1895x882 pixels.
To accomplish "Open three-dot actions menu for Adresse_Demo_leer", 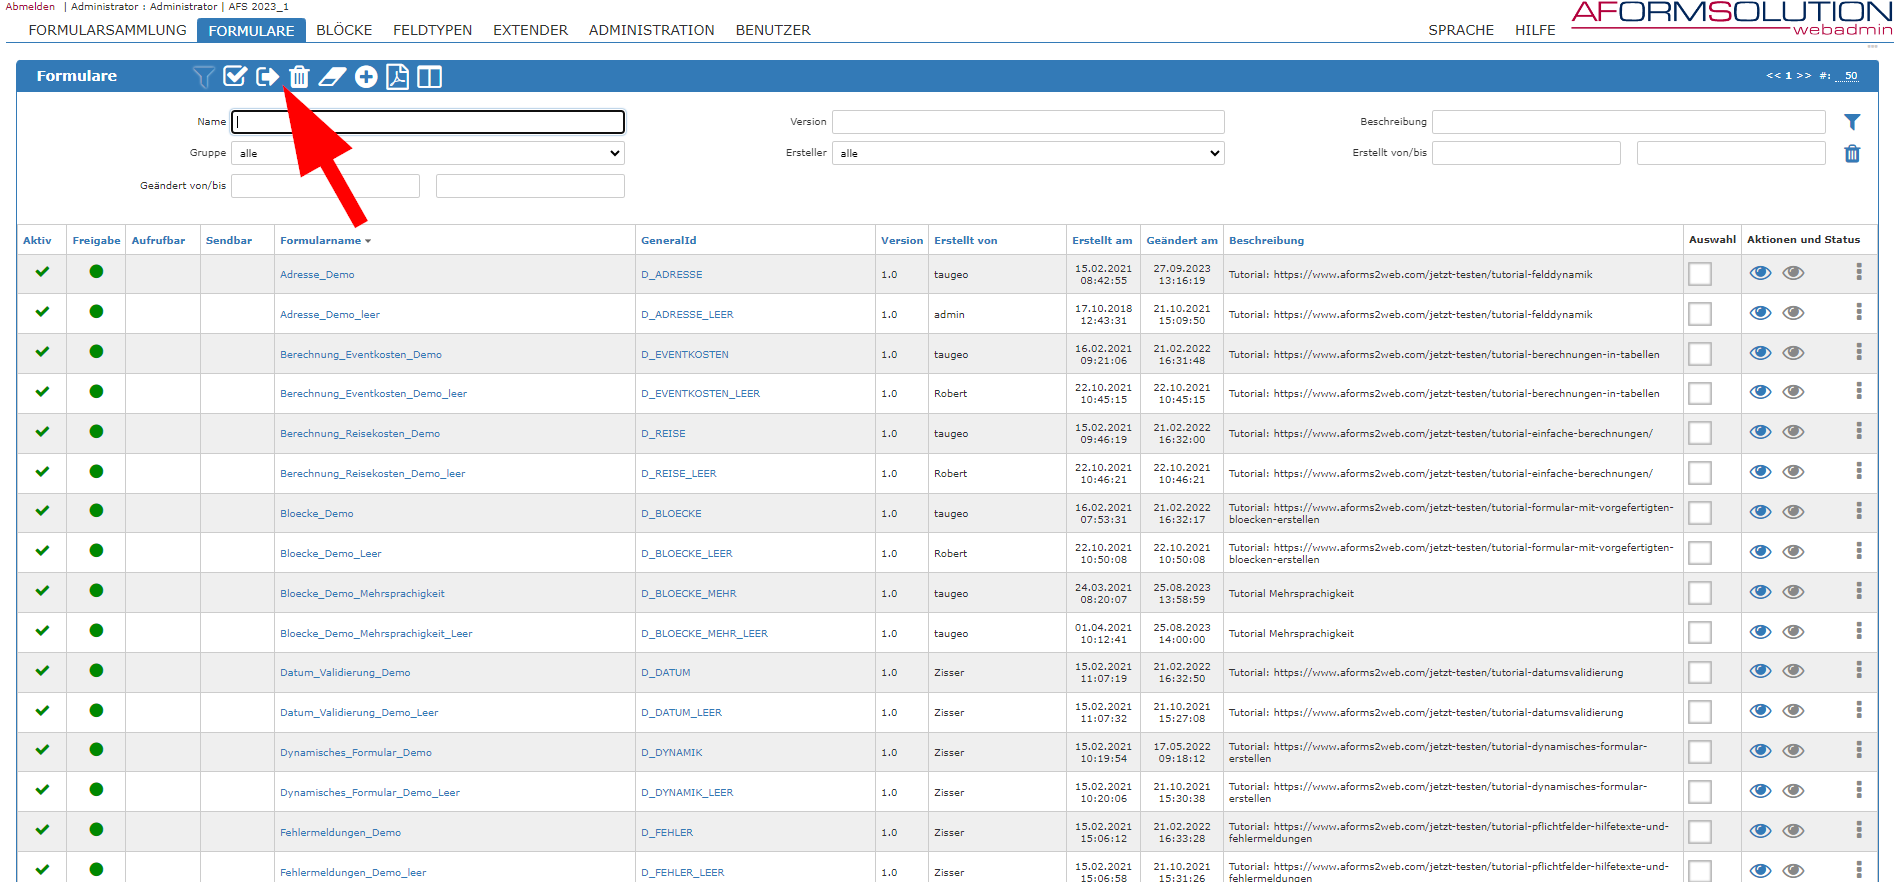I will (x=1858, y=312).
